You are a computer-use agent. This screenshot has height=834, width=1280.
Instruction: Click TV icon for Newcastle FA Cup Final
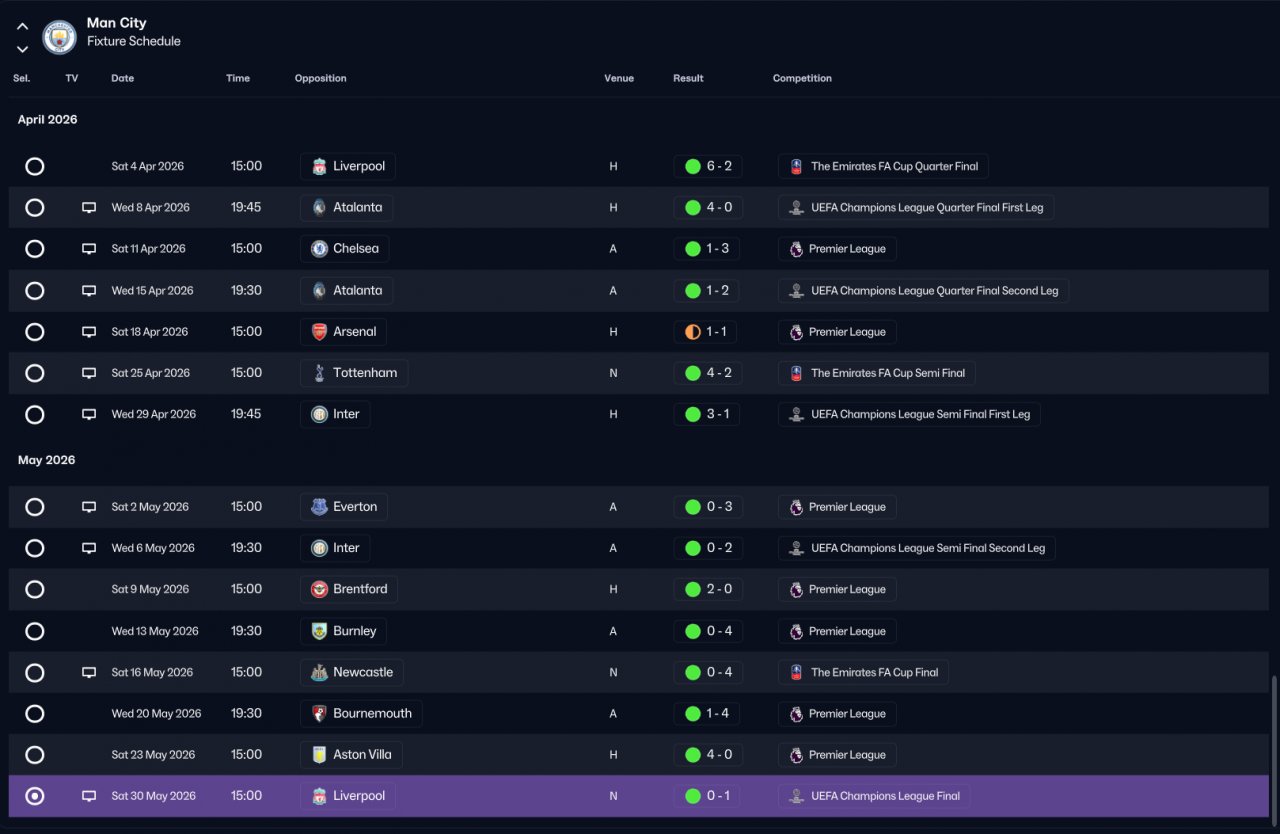pyautogui.click(x=89, y=672)
